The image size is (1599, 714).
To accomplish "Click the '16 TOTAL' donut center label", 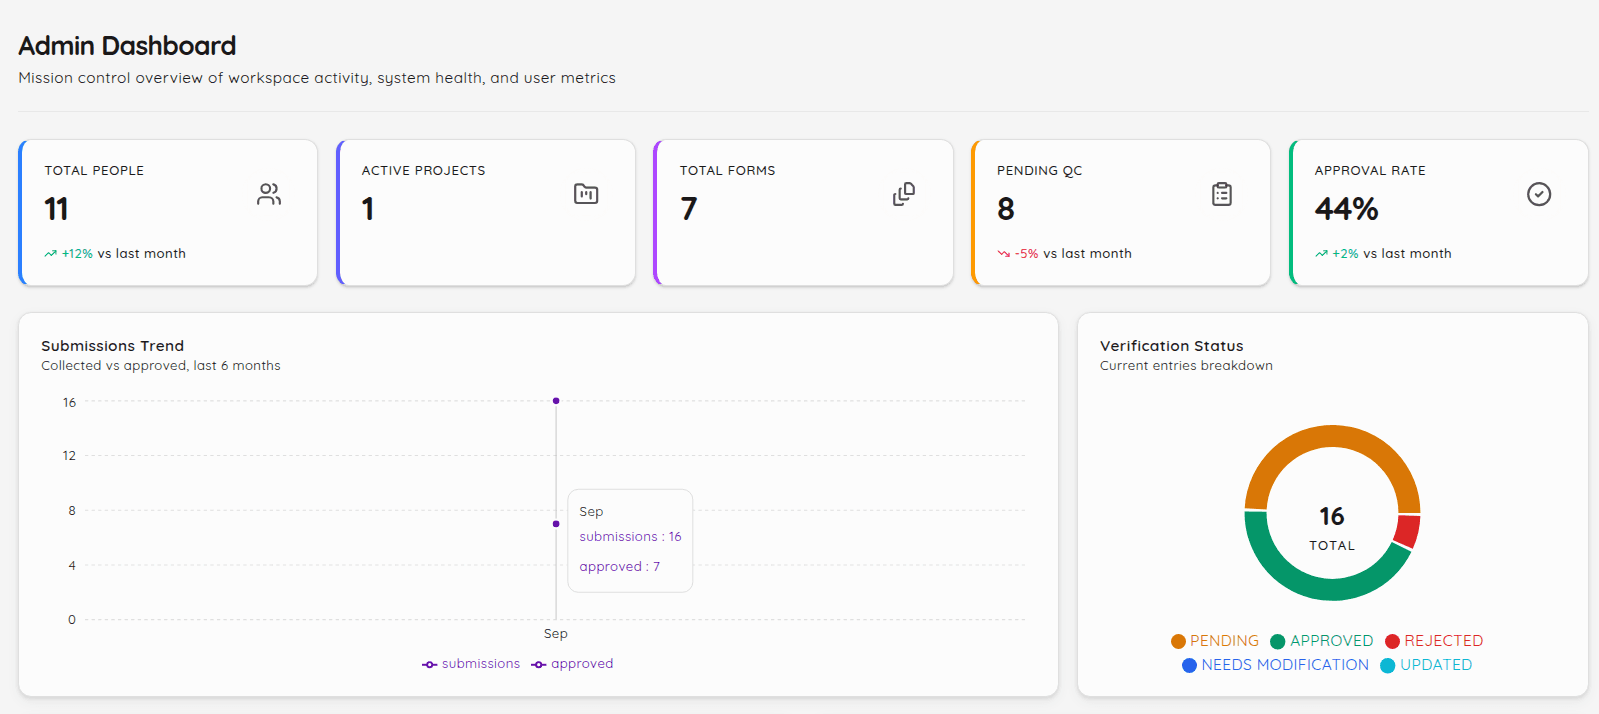I will (x=1332, y=528).
